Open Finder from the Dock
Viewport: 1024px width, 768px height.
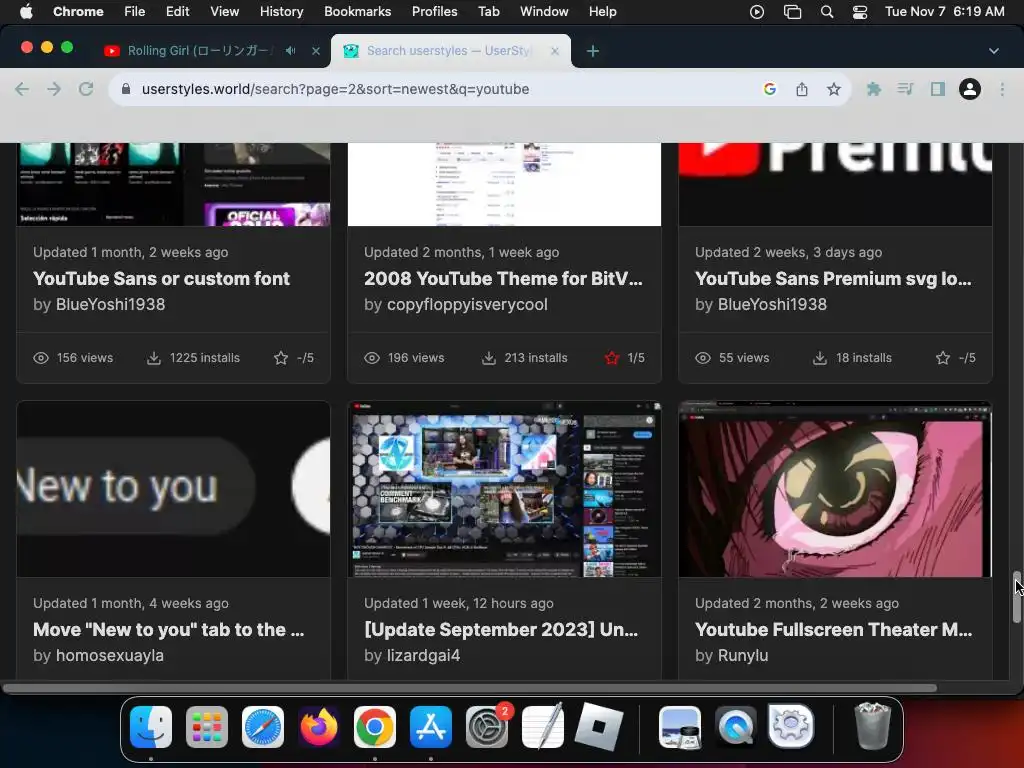tap(151, 727)
